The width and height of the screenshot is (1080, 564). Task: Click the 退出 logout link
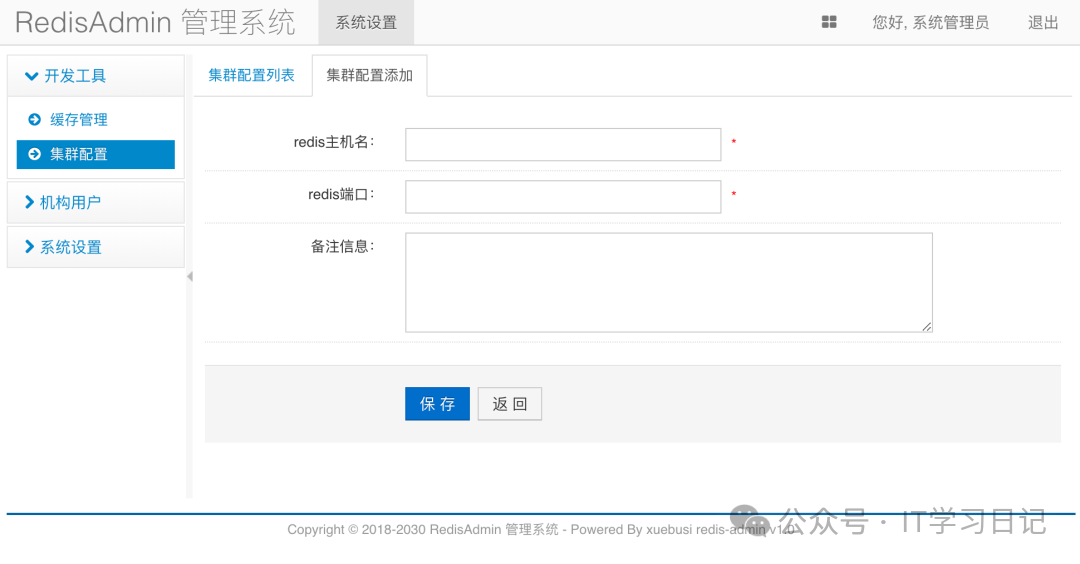[1043, 23]
